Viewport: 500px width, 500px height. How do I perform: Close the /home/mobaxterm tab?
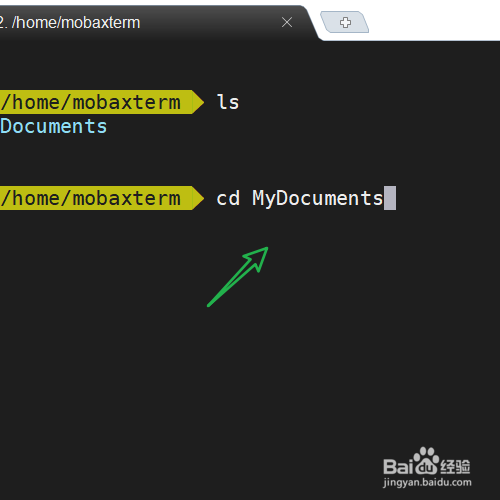[287, 22]
